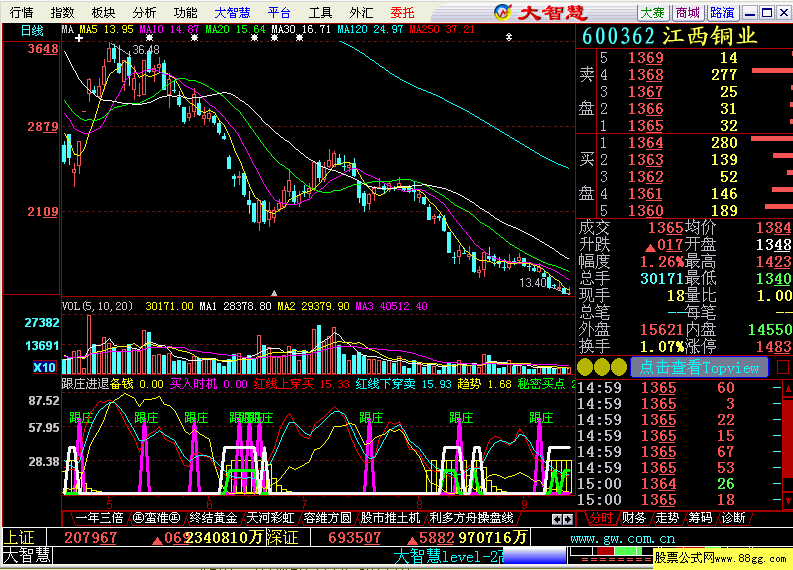Click the 股票公式网 www.88gg.com link
Image resolution: width=793 pixels, height=570 pixels.
pyautogui.click(x=721, y=558)
